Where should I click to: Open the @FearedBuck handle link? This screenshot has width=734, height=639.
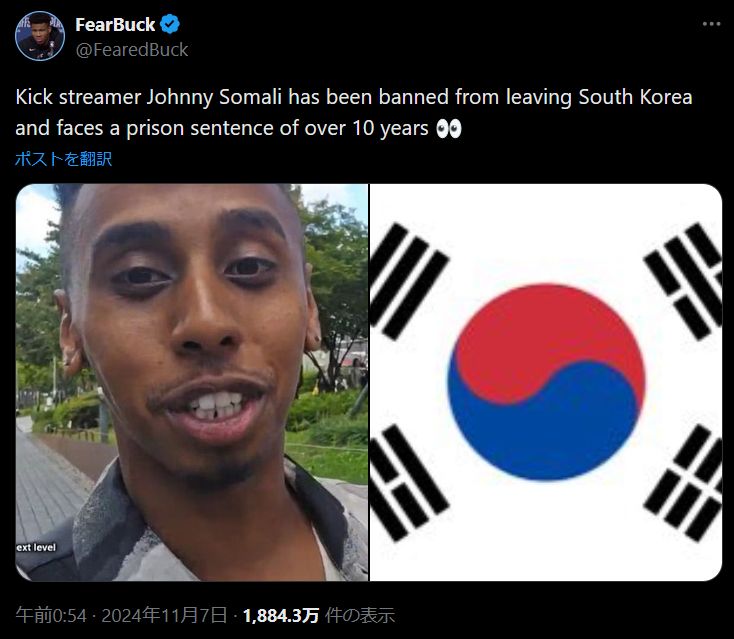132,50
